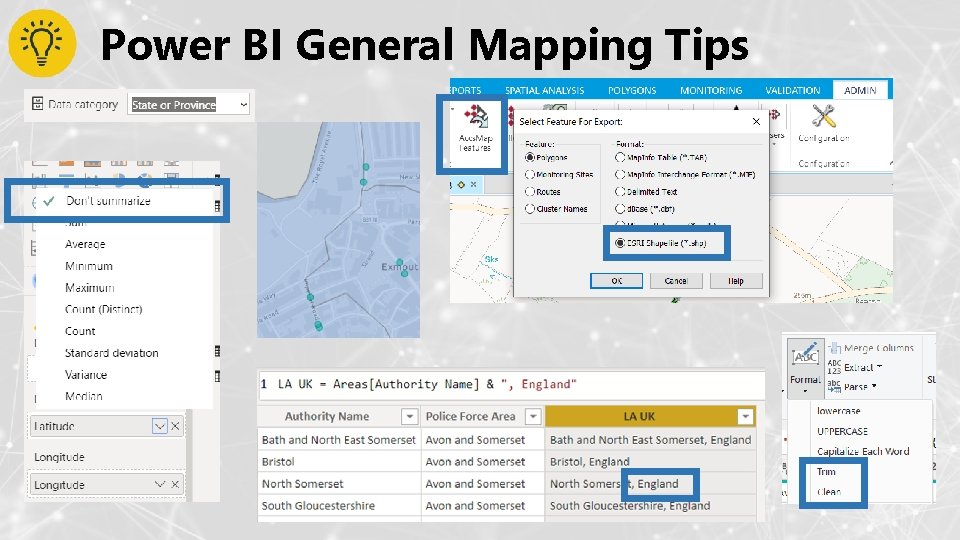The height and width of the screenshot is (540, 960).
Task: Expand the Extract dropdown arrow
Action: coord(879,367)
